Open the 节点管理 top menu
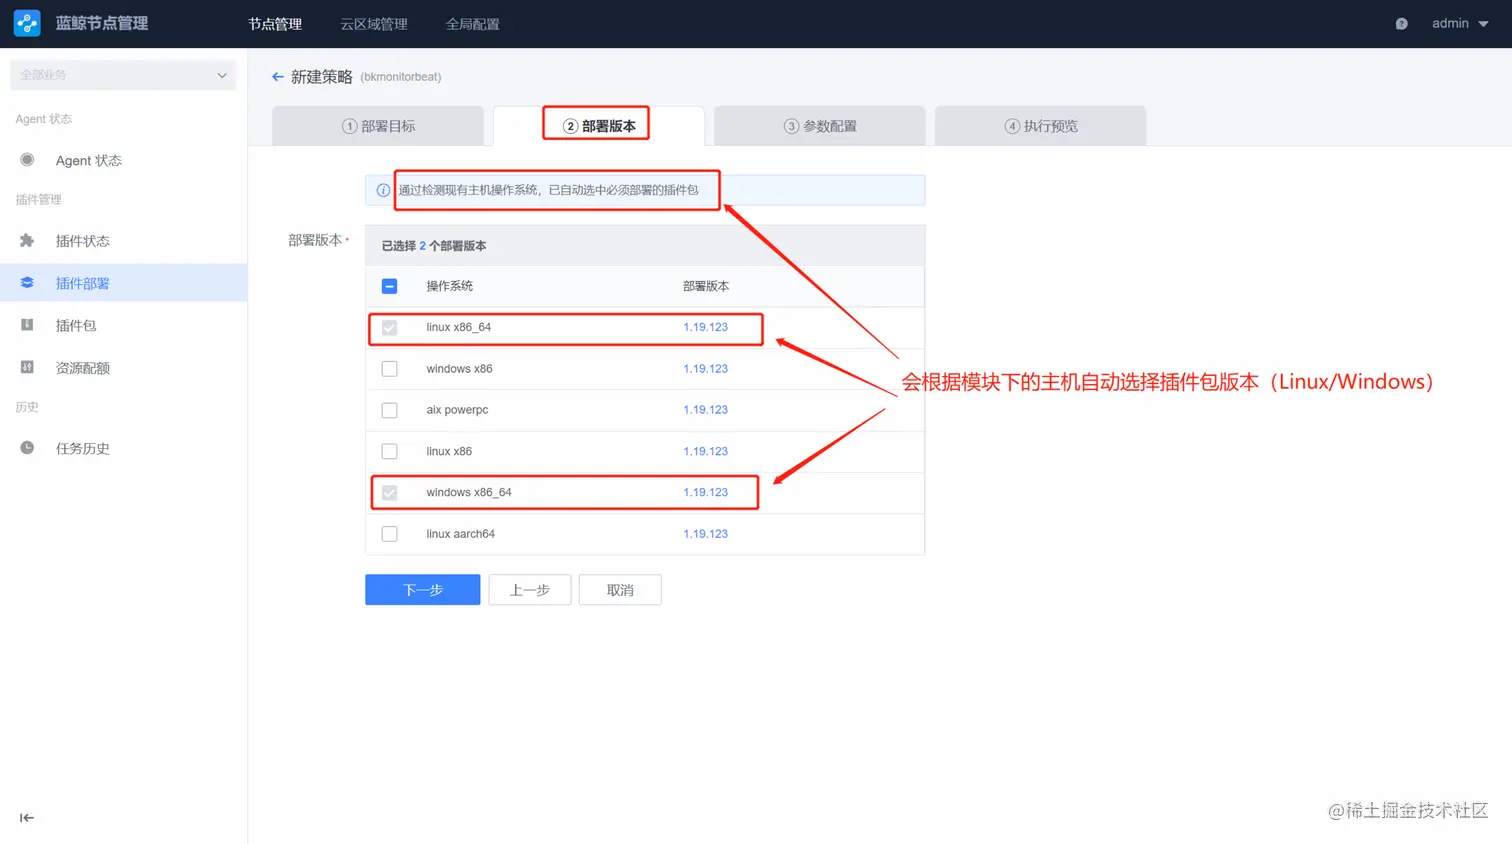The width and height of the screenshot is (1512, 844). click(275, 24)
